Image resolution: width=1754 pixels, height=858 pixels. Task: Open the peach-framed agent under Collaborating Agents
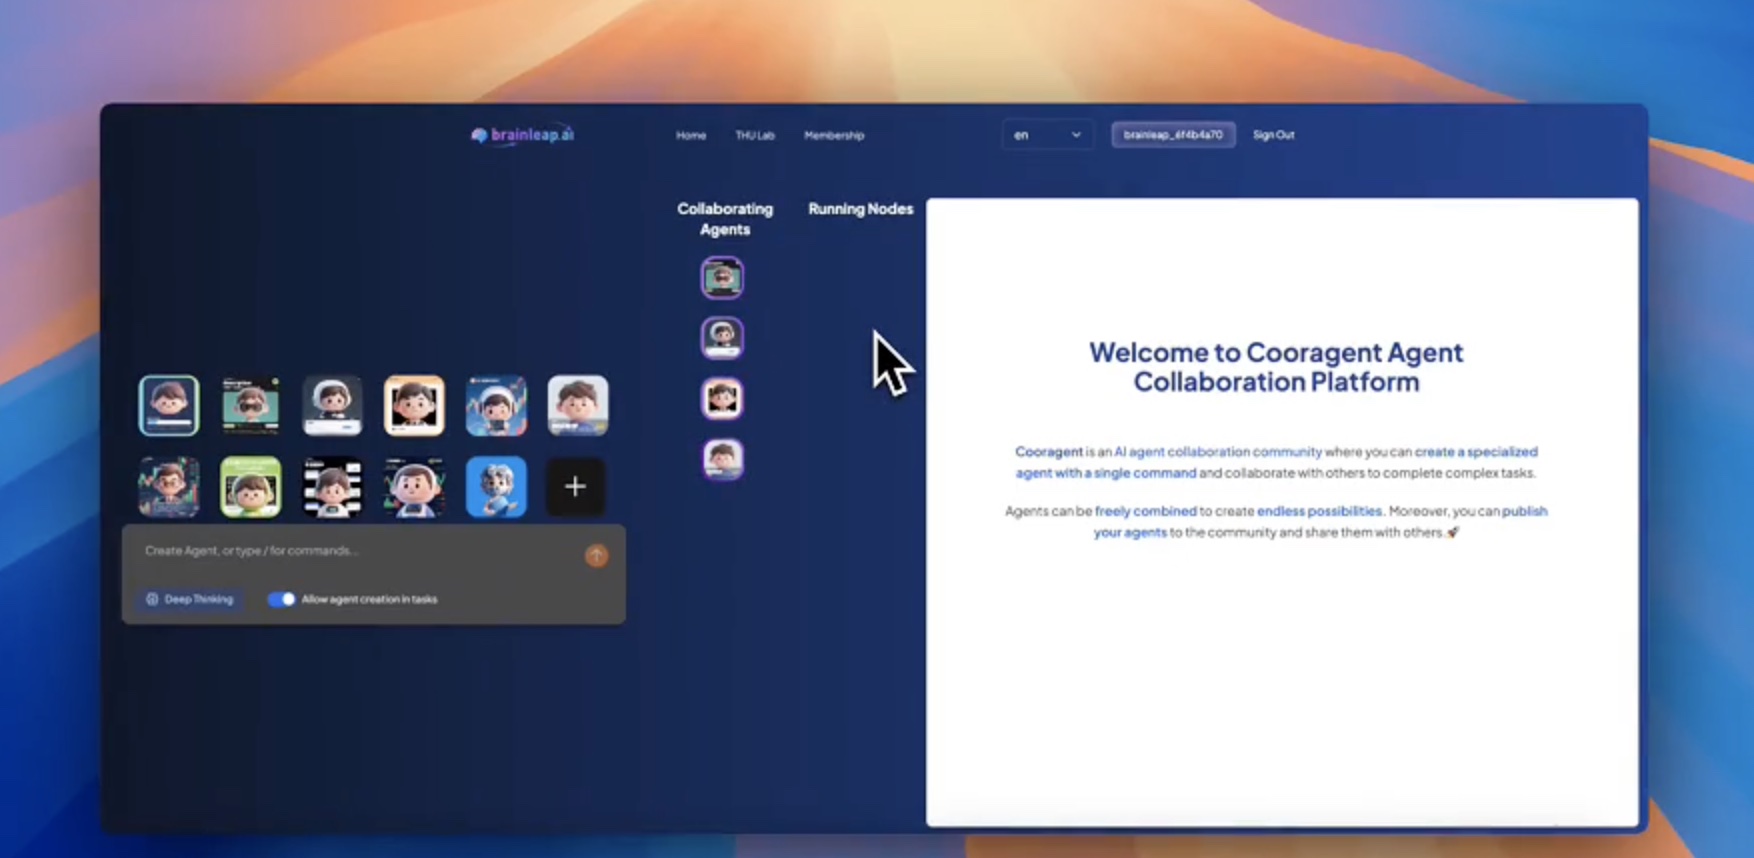[722, 399]
